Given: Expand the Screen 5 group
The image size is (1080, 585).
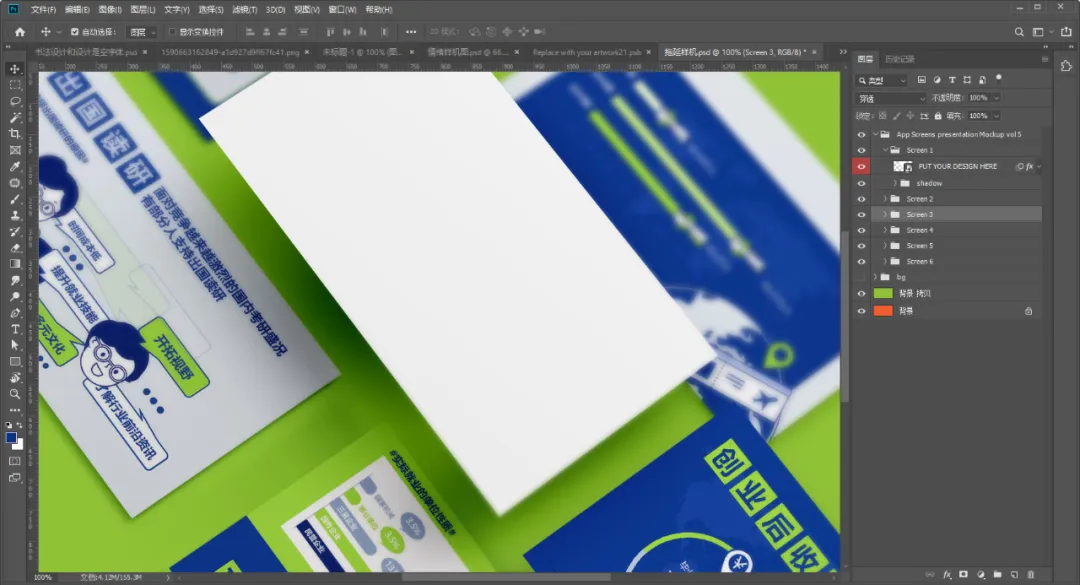Looking at the screenshot, I should [885, 245].
